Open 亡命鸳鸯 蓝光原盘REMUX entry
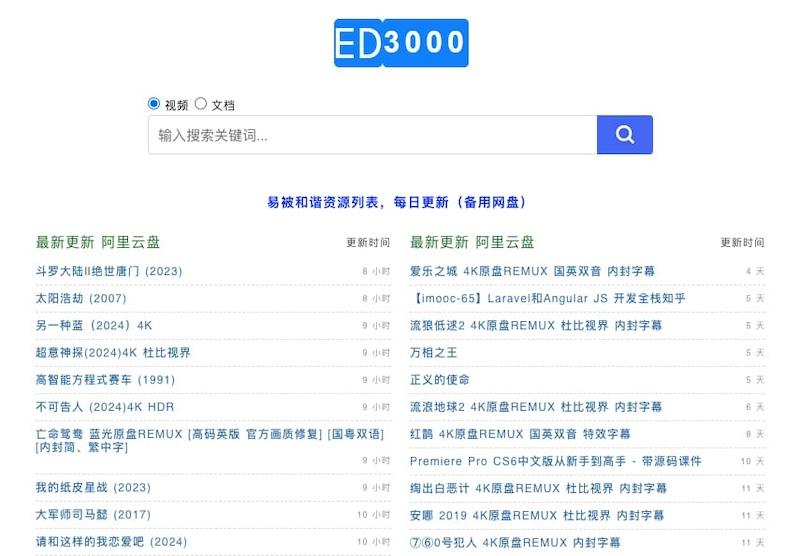 click(210, 440)
